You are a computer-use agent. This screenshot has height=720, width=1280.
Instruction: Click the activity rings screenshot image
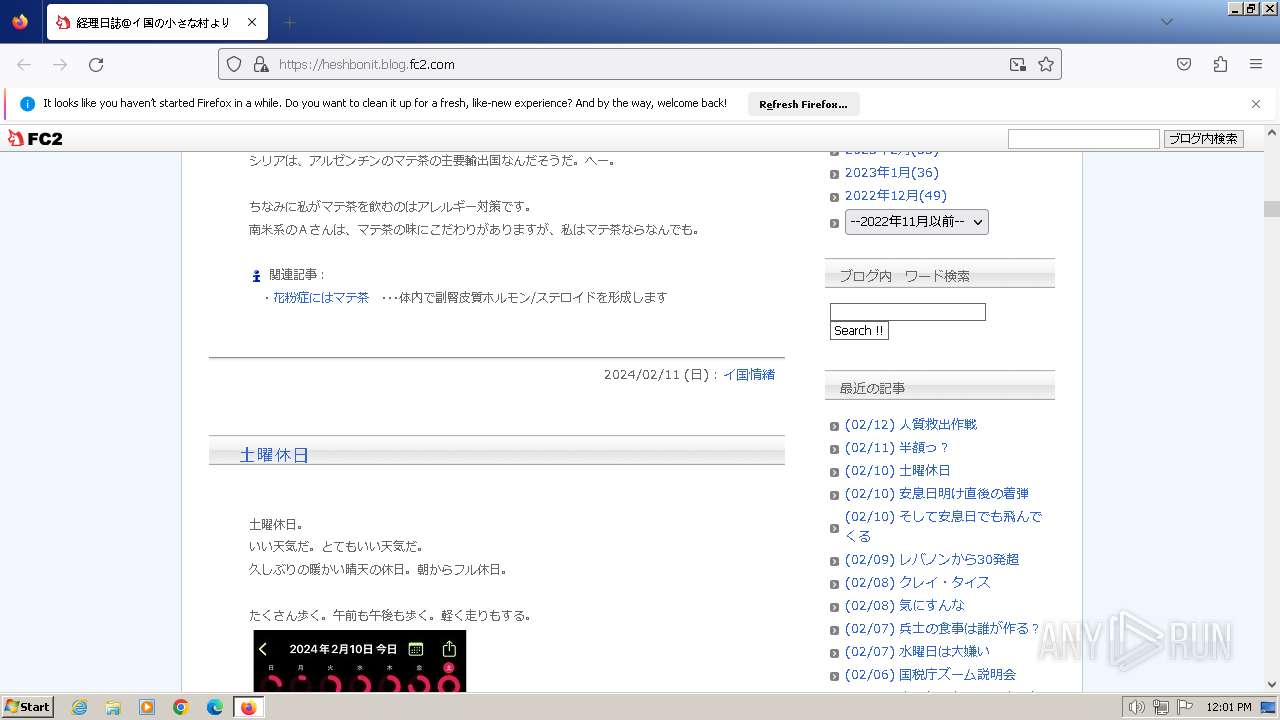(x=359, y=661)
